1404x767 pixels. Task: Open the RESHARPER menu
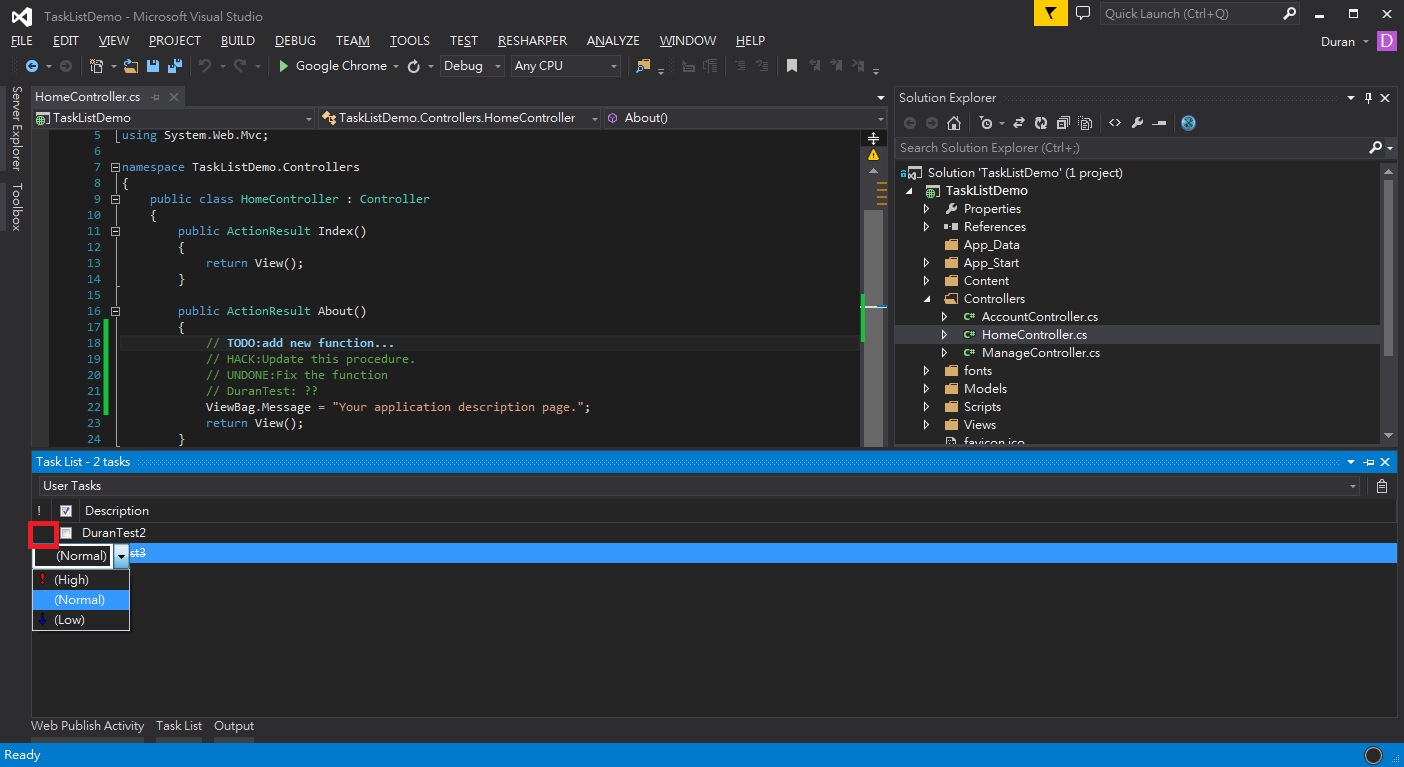click(x=532, y=41)
